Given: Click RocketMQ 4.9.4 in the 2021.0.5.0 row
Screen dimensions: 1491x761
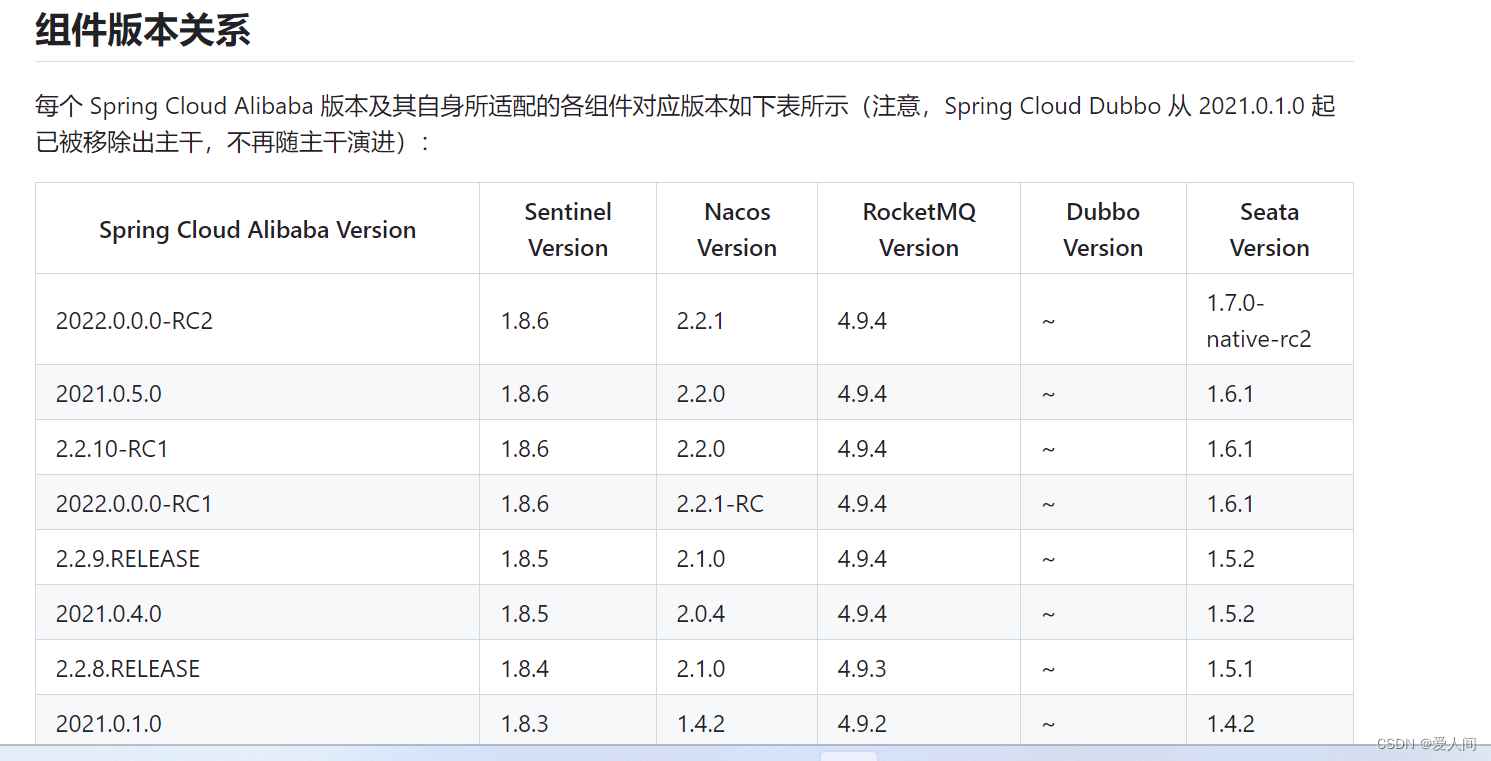Looking at the screenshot, I should click(x=919, y=393).
